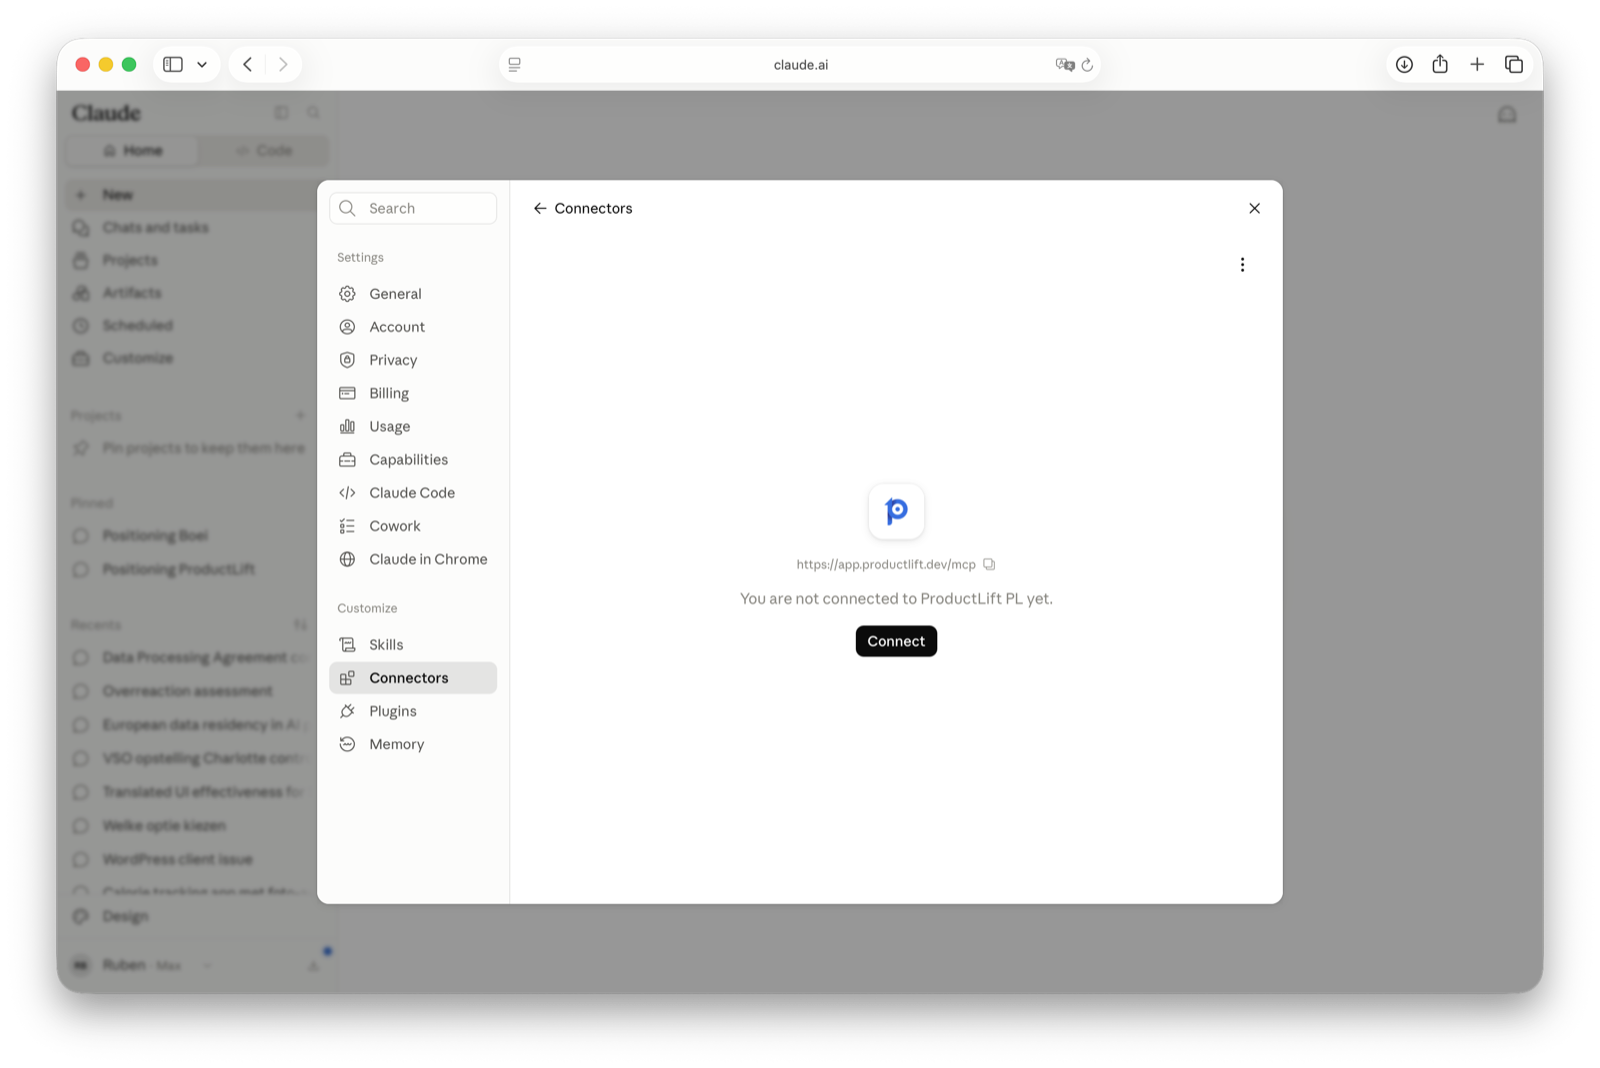Viewport: 1600px width, 1068px height.
Task: Open Memory settings
Action: click(413, 744)
